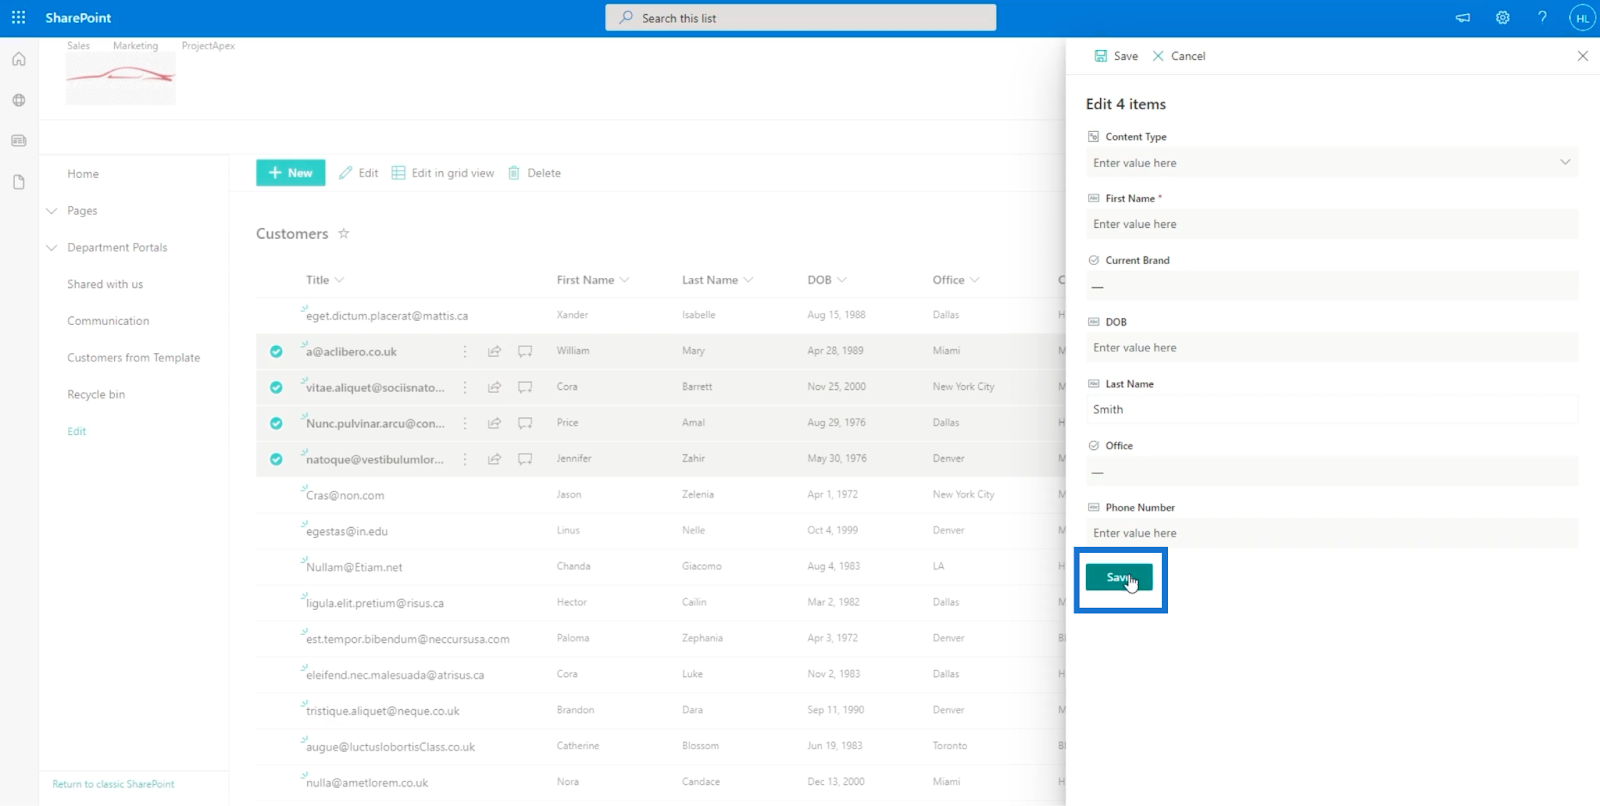Open the Office column header menu
Screen dimensions: 1600x806
tap(956, 280)
